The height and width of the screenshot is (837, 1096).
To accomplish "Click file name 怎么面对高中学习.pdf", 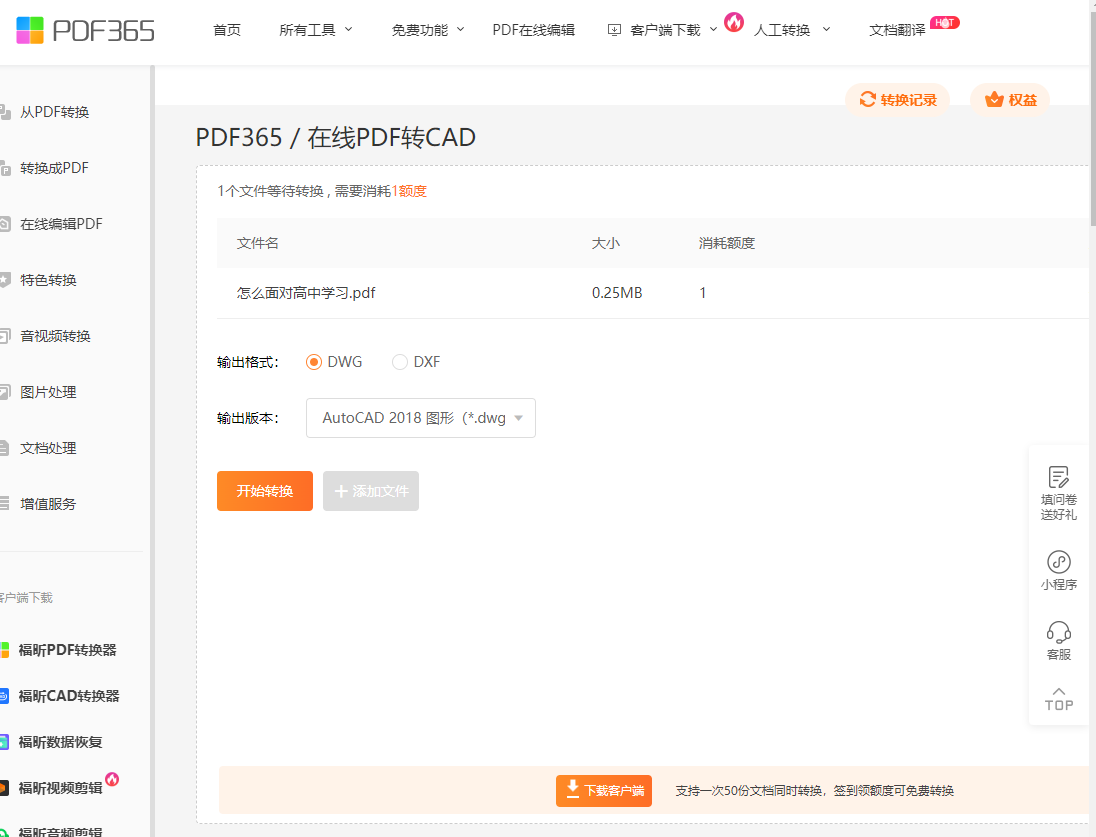I will [306, 293].
